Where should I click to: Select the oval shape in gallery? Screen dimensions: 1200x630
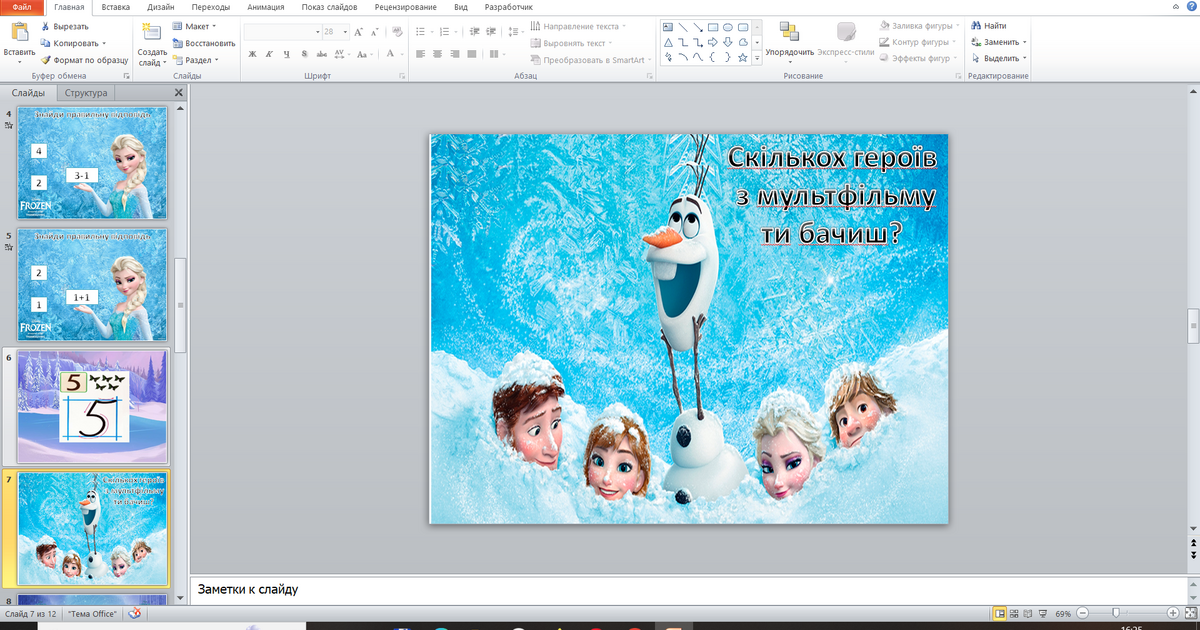pyautogui.click(x=727, y=27)
